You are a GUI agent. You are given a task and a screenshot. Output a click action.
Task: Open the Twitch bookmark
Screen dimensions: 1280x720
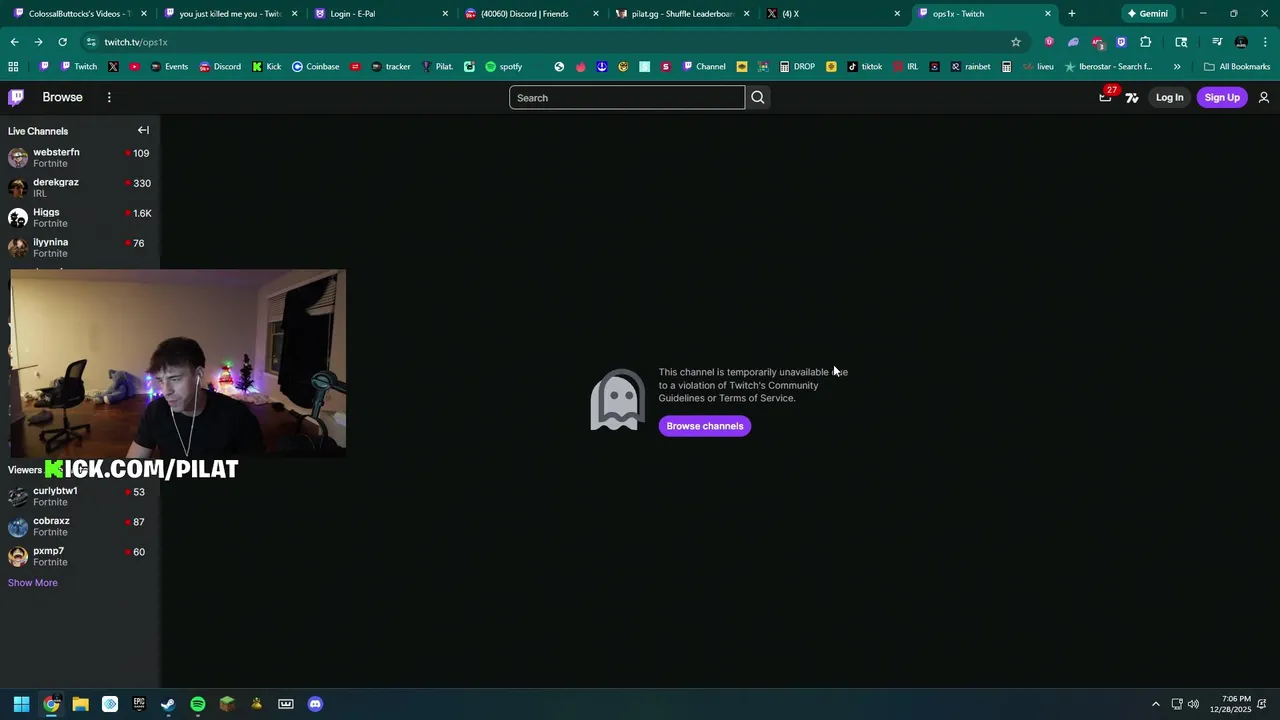(79, 66)
